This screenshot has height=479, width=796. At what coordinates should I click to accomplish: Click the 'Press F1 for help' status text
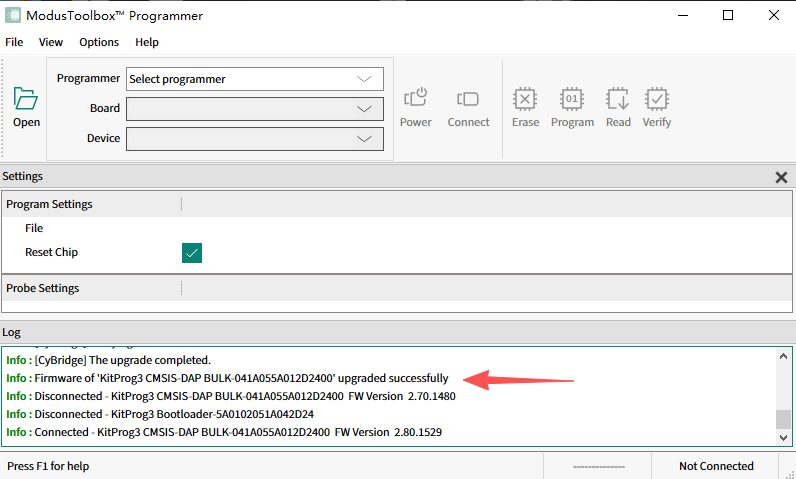[48, 466]
